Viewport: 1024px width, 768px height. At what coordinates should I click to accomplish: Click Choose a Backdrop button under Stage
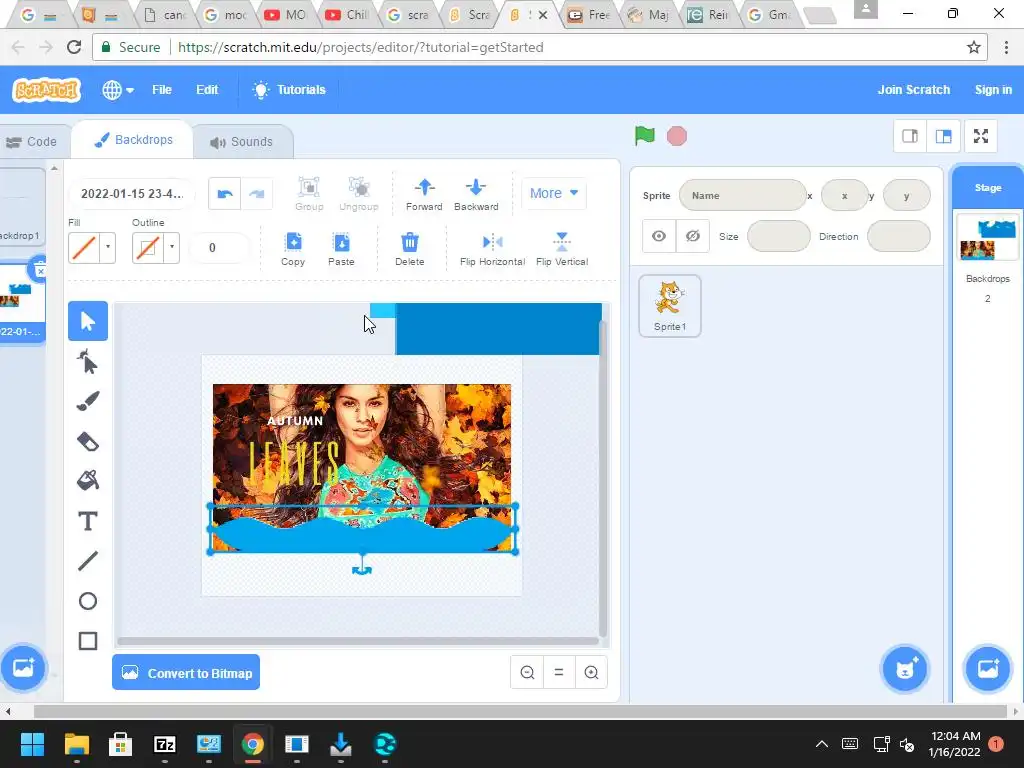[987, 668]
